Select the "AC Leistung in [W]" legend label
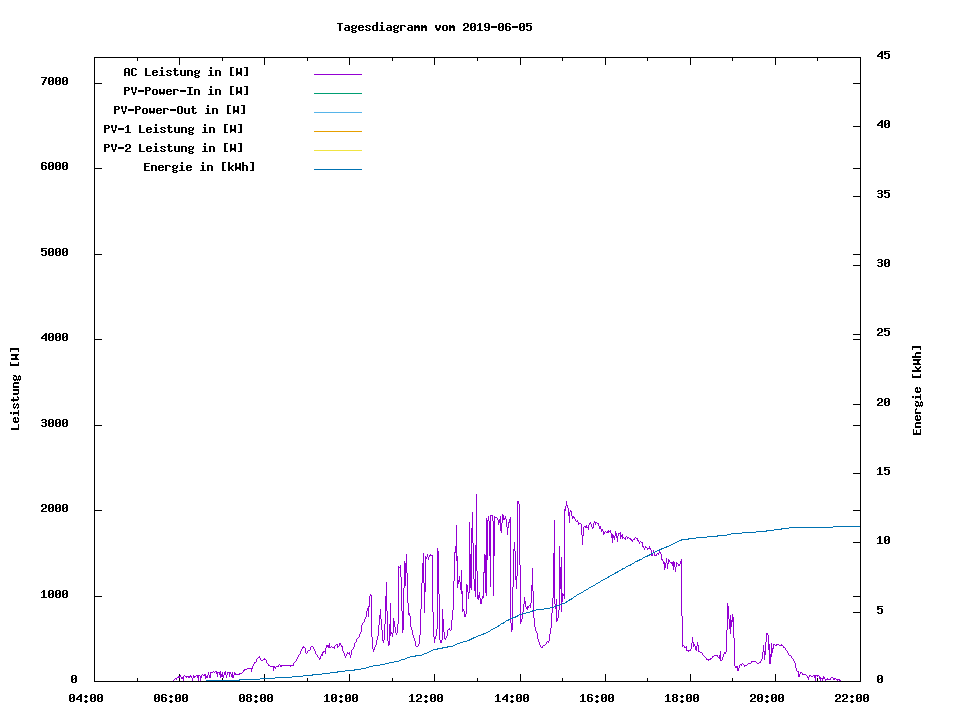 pyautogui.click(x=186, y=72)
